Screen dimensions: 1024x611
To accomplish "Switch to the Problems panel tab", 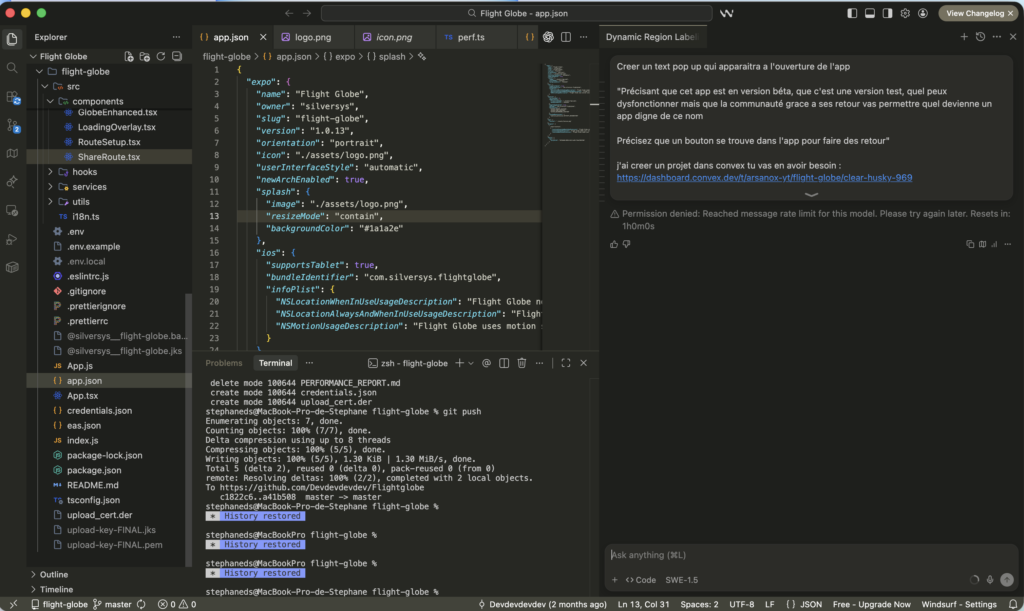I will [223, 363].
